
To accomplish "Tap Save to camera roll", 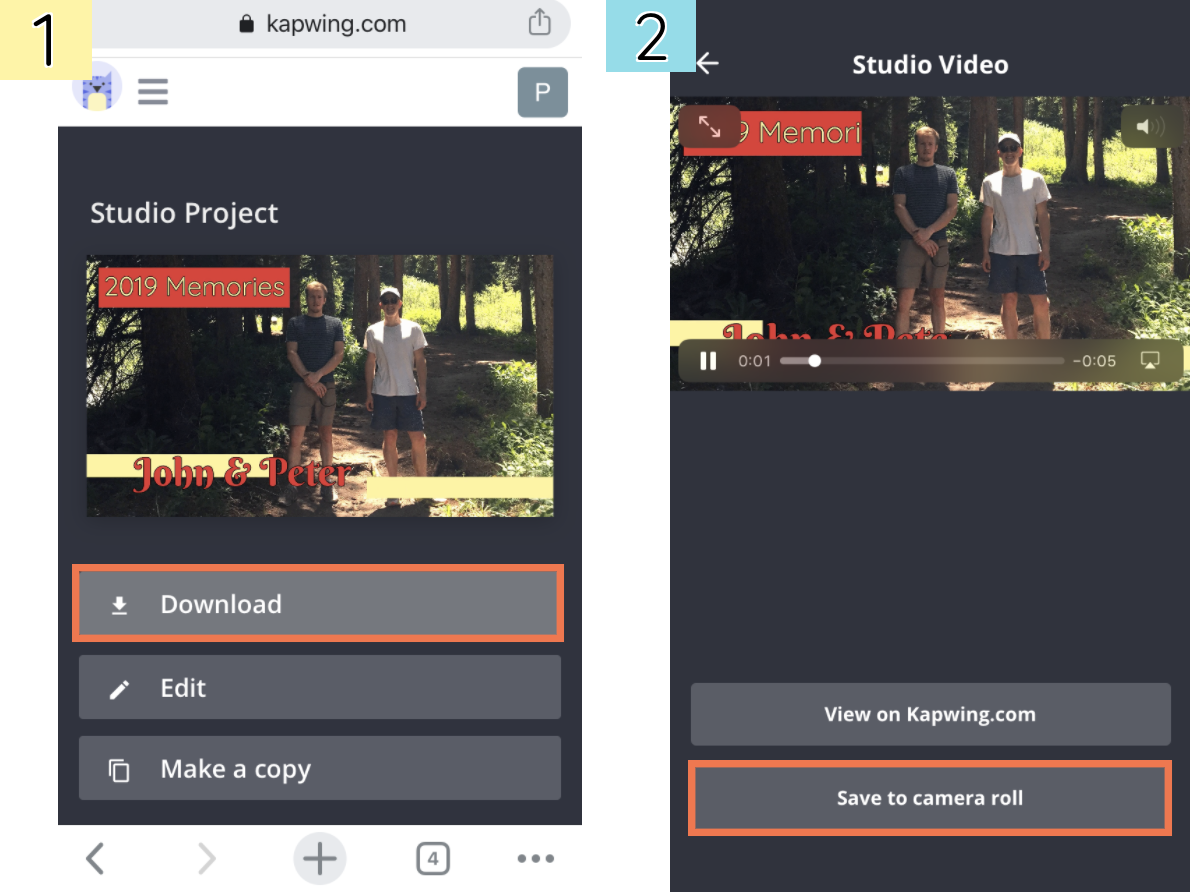I will coord(929,798).
